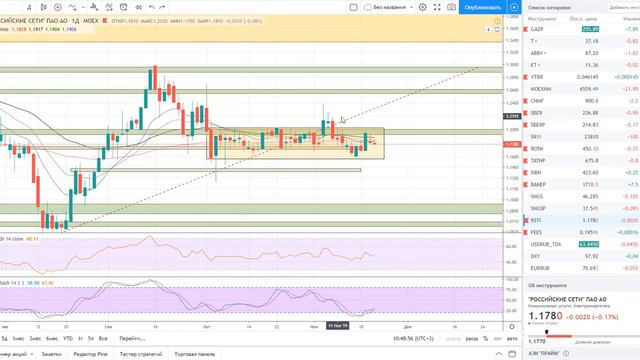Open the Скринер акций tab dropdown
This screenshot has height=360, width=640.
point(32,354)
